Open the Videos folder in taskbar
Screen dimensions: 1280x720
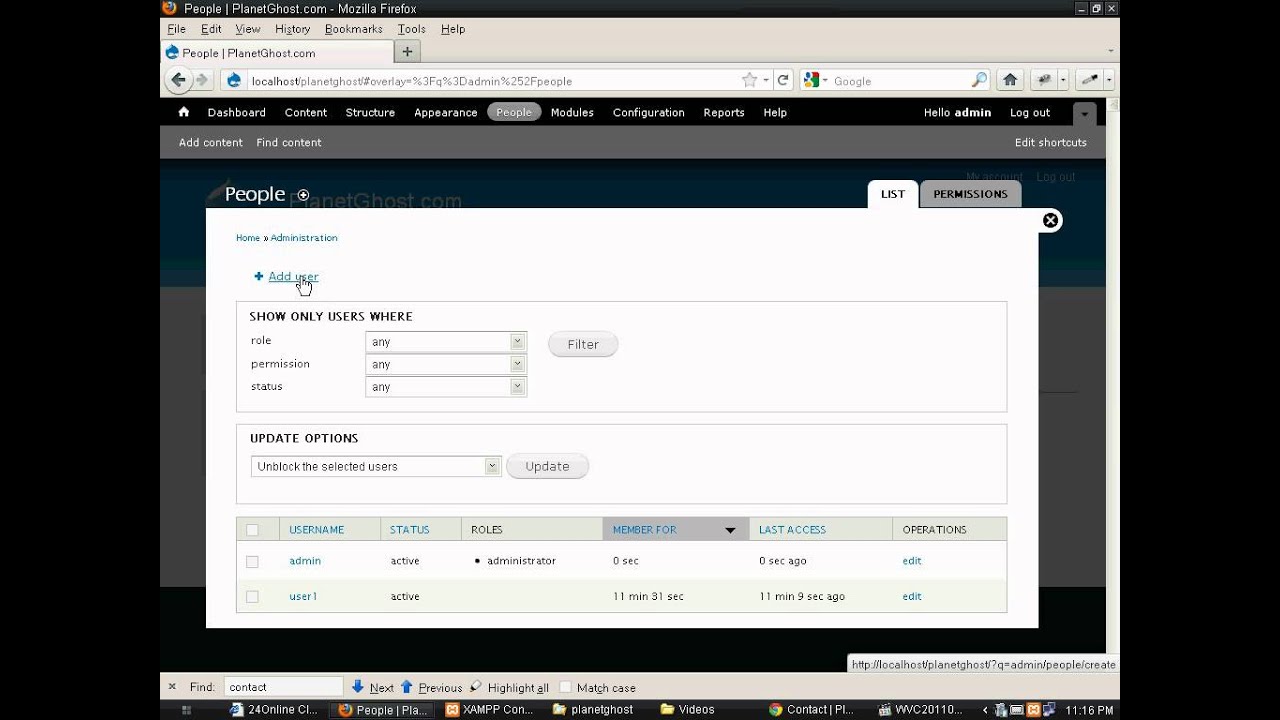(688, 710)
